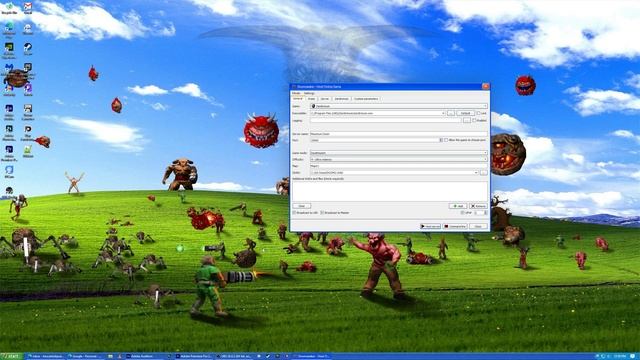Browse for the executable file

[451, 113]
